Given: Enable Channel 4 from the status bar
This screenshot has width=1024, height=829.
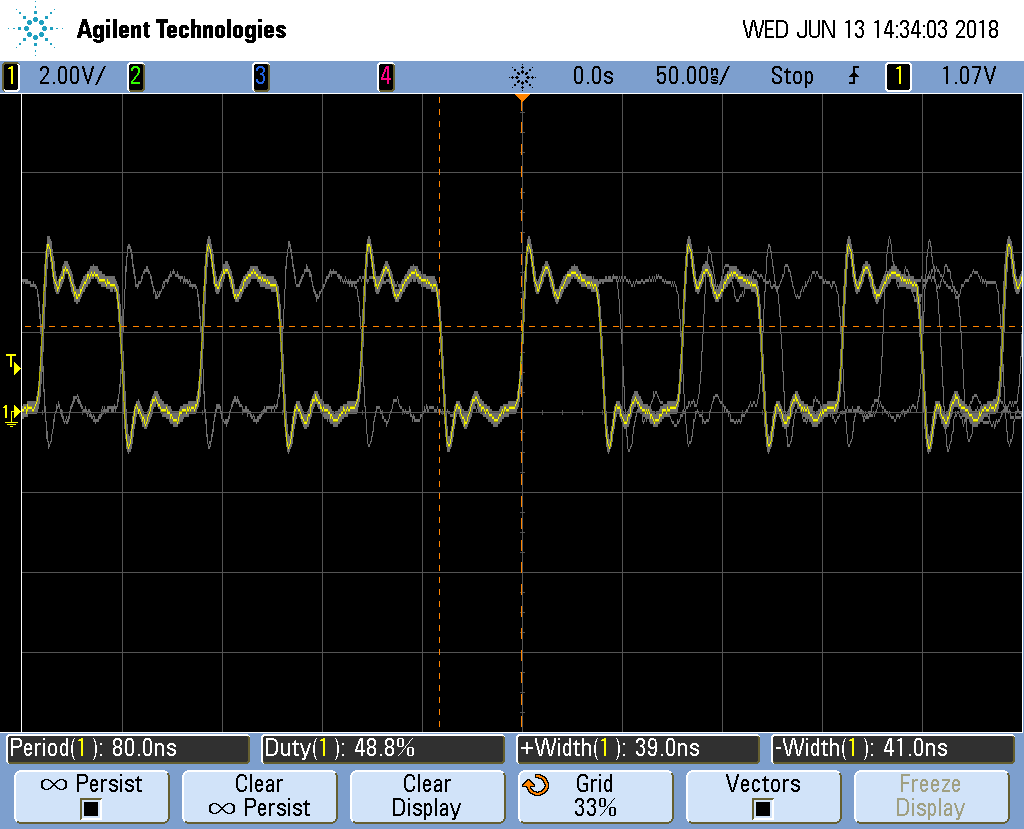Looking at the screenshot, I should 386,76.
